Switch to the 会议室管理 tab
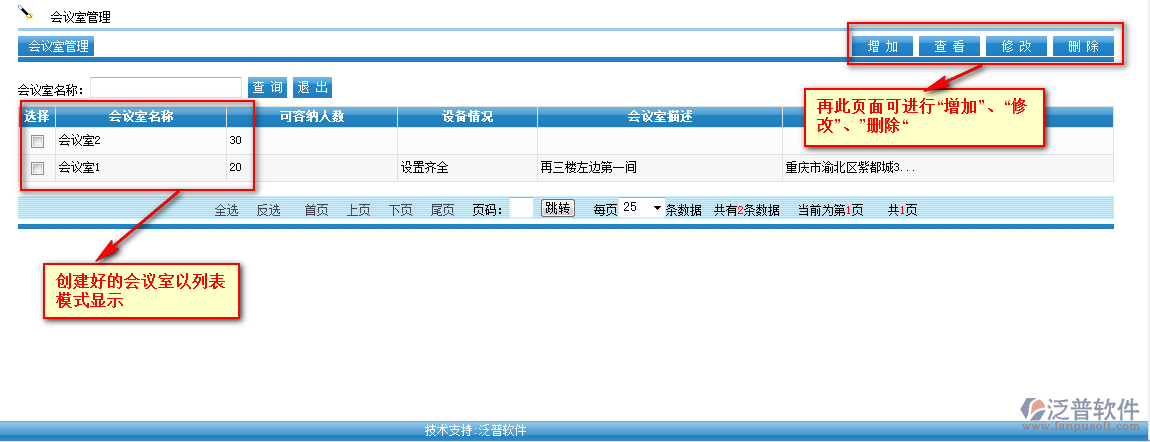The width and height of the screenshot is (1150, 442). click(57, 46)
